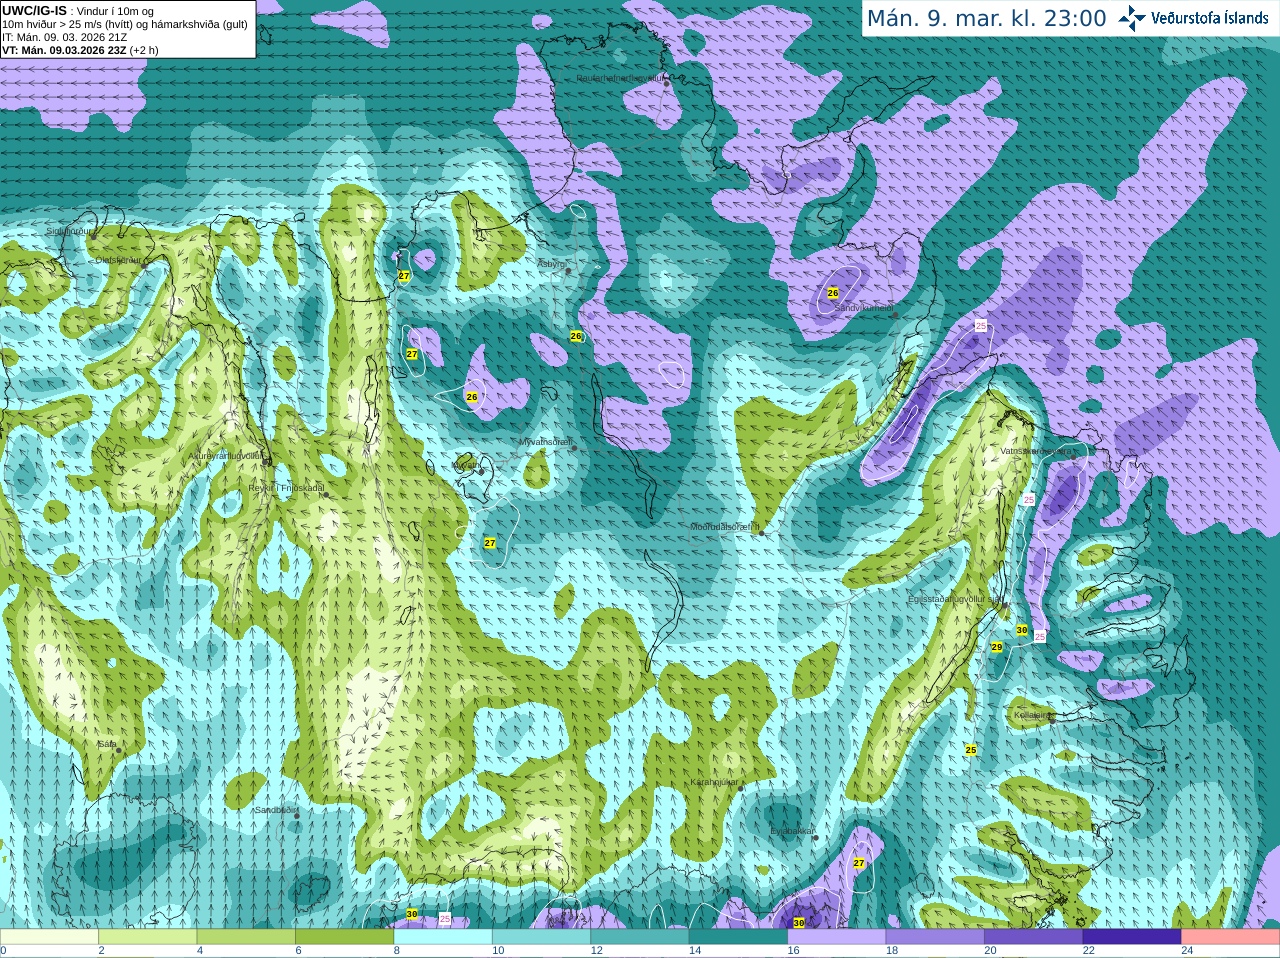The width and height of the screenshot is (1280, 958).
Task: Click the Veðurstofa Íslands logo emblem
Action: pyautogui.click(x=1132, y=18)
